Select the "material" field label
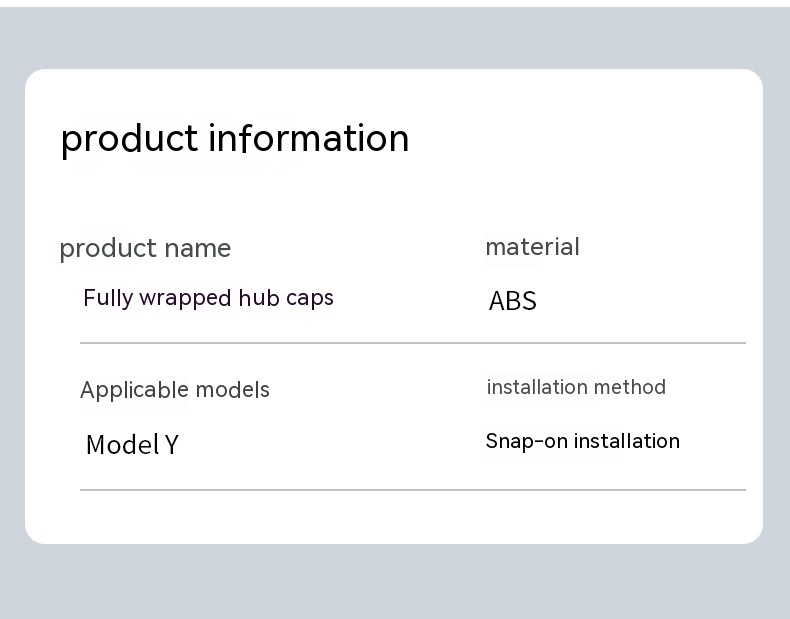790x619 pixels. tap(532, 247)
